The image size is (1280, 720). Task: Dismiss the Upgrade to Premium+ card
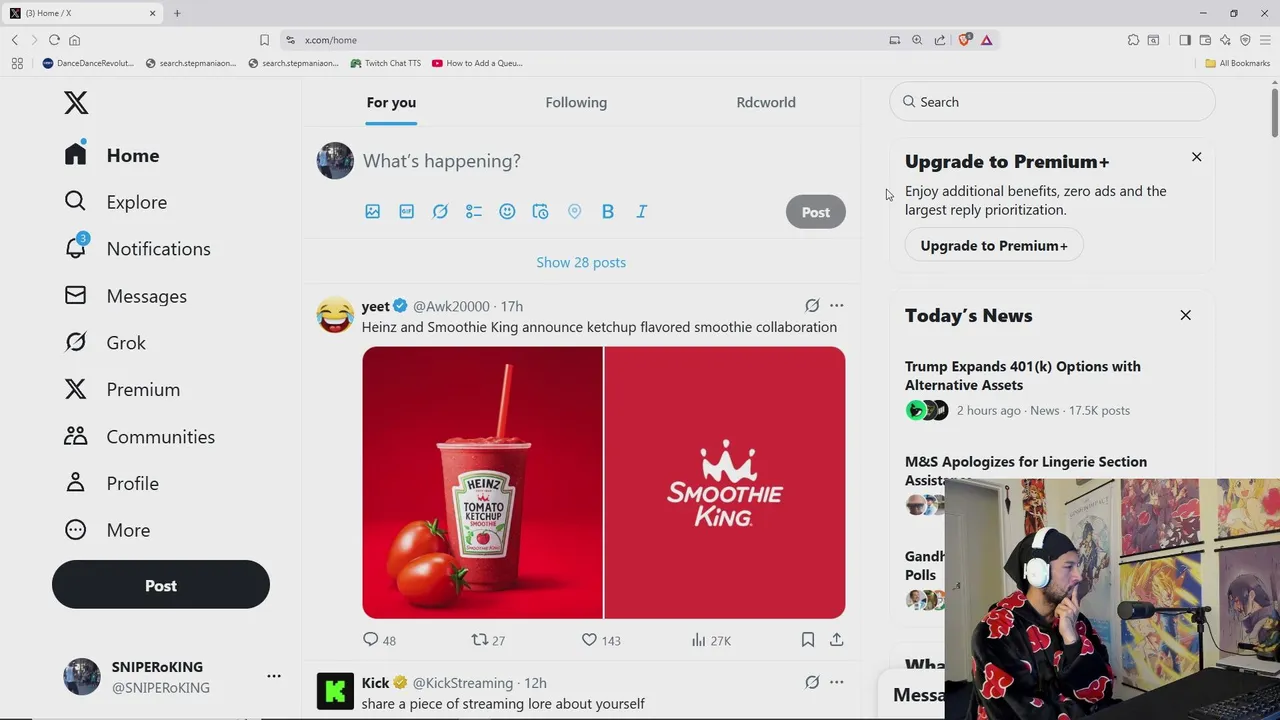click(x=1196, y=157)
